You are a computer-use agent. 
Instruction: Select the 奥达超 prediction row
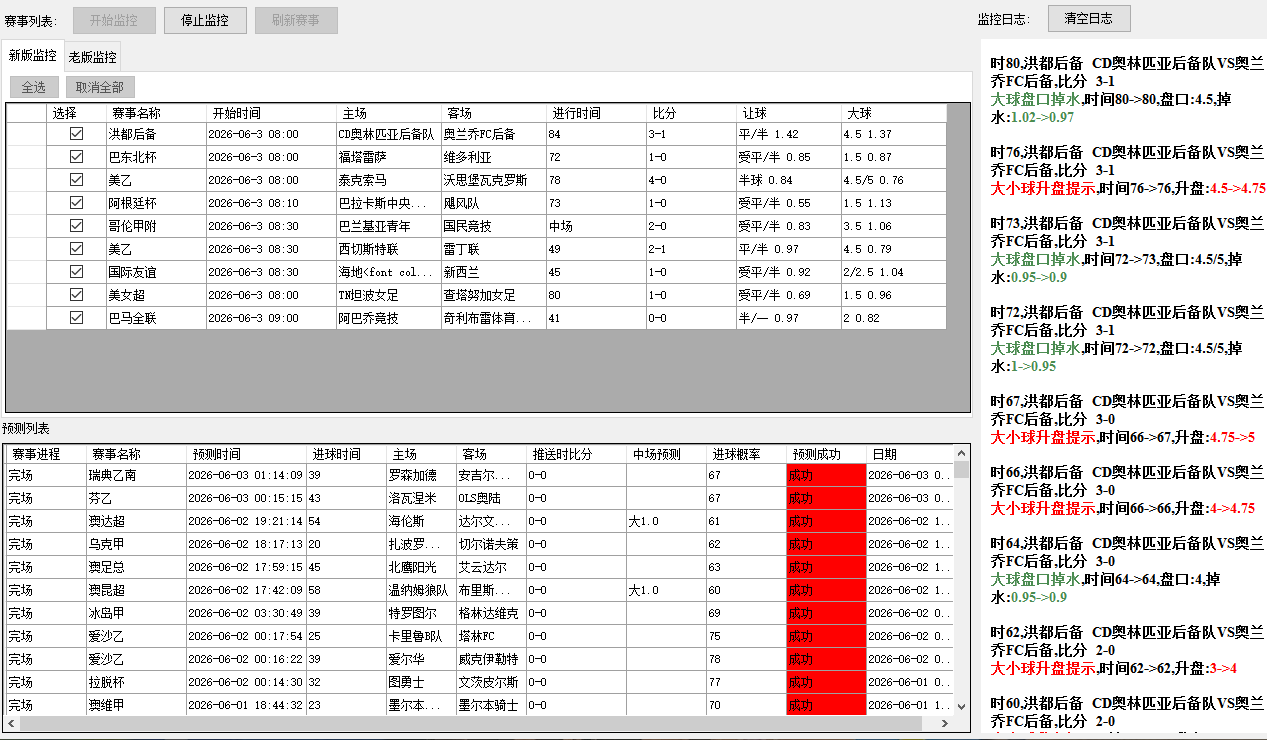pos(480,521)
